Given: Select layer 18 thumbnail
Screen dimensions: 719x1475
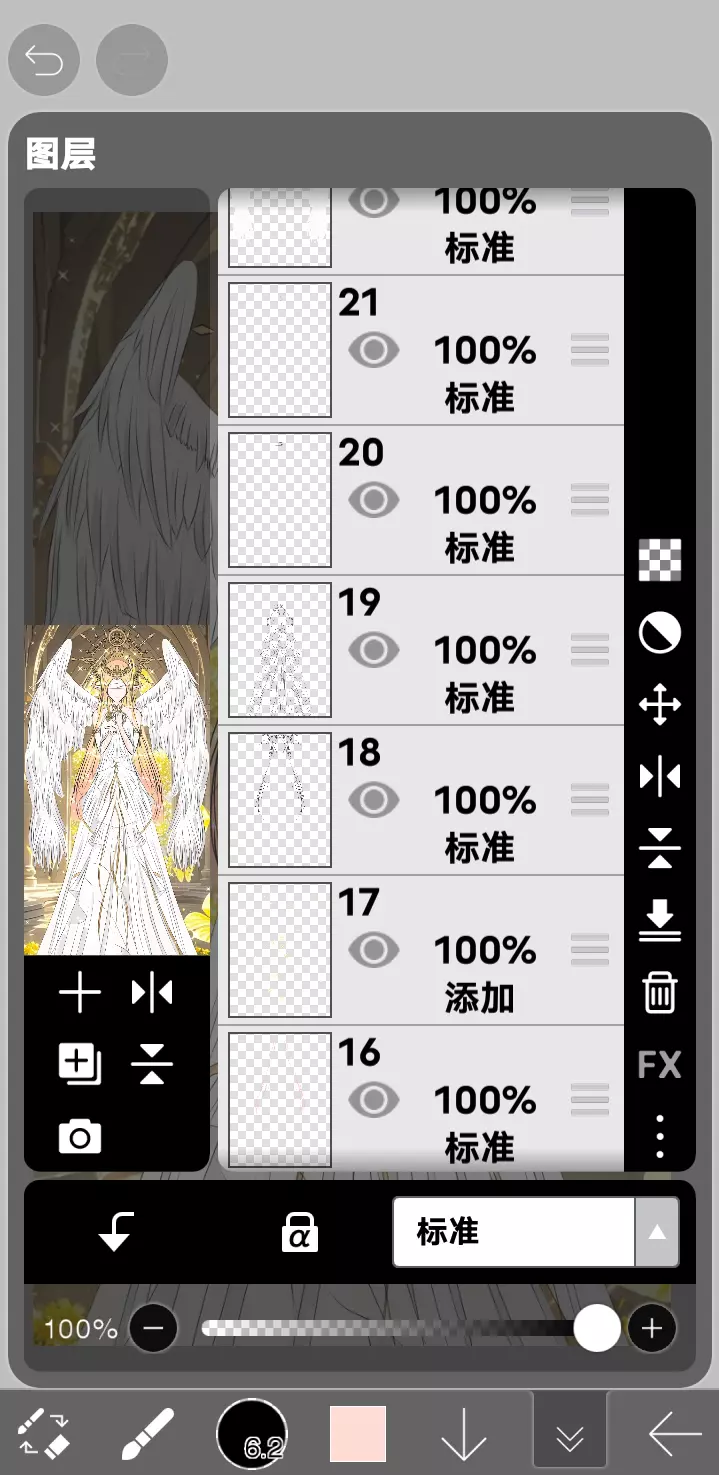Looking at the screenshot, I should pos(280,800).
